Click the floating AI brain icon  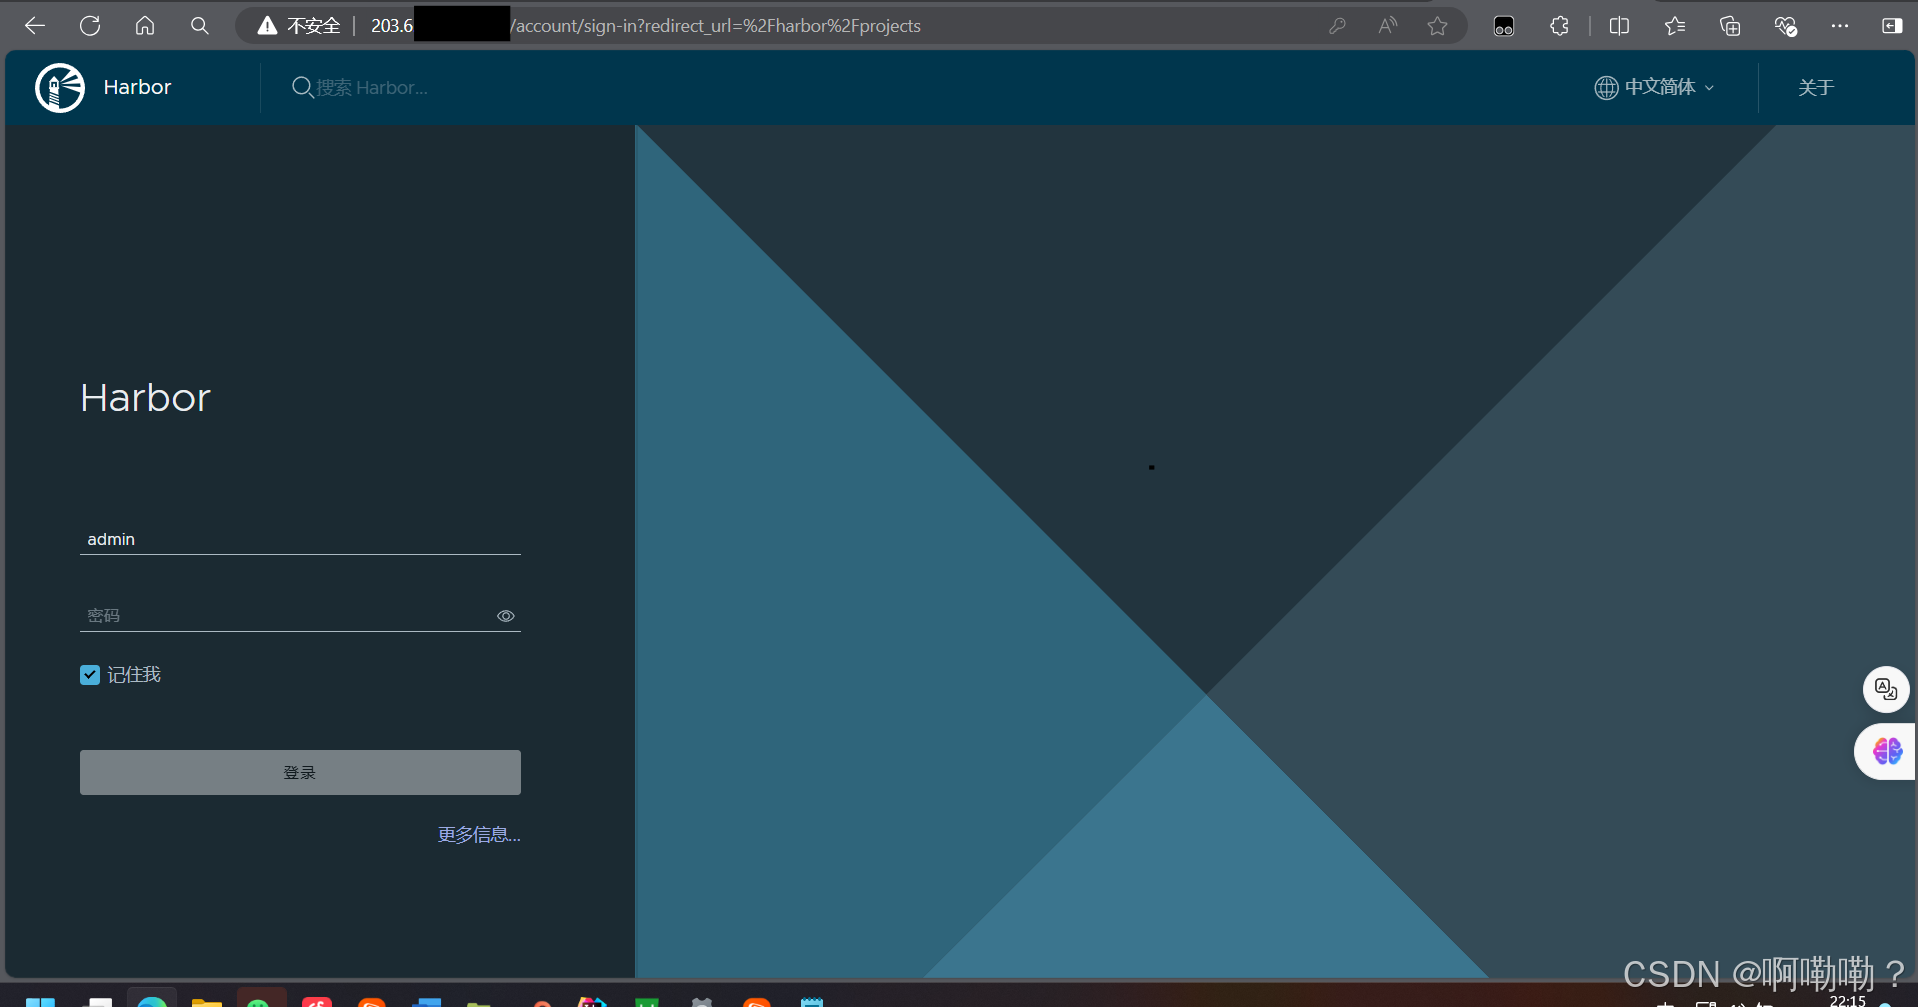1887,751
